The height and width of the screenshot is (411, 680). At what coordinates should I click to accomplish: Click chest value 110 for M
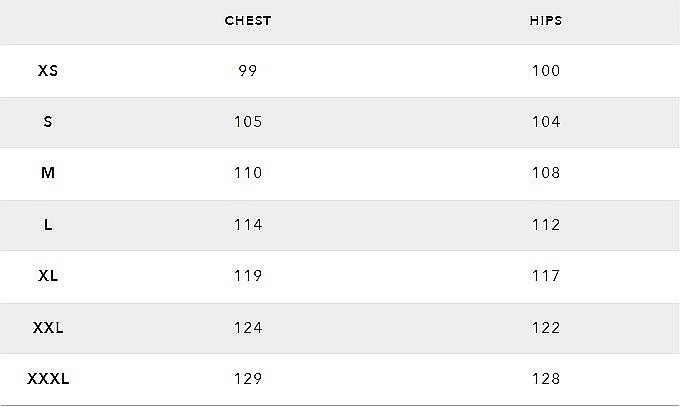click(x=248, y=173)
